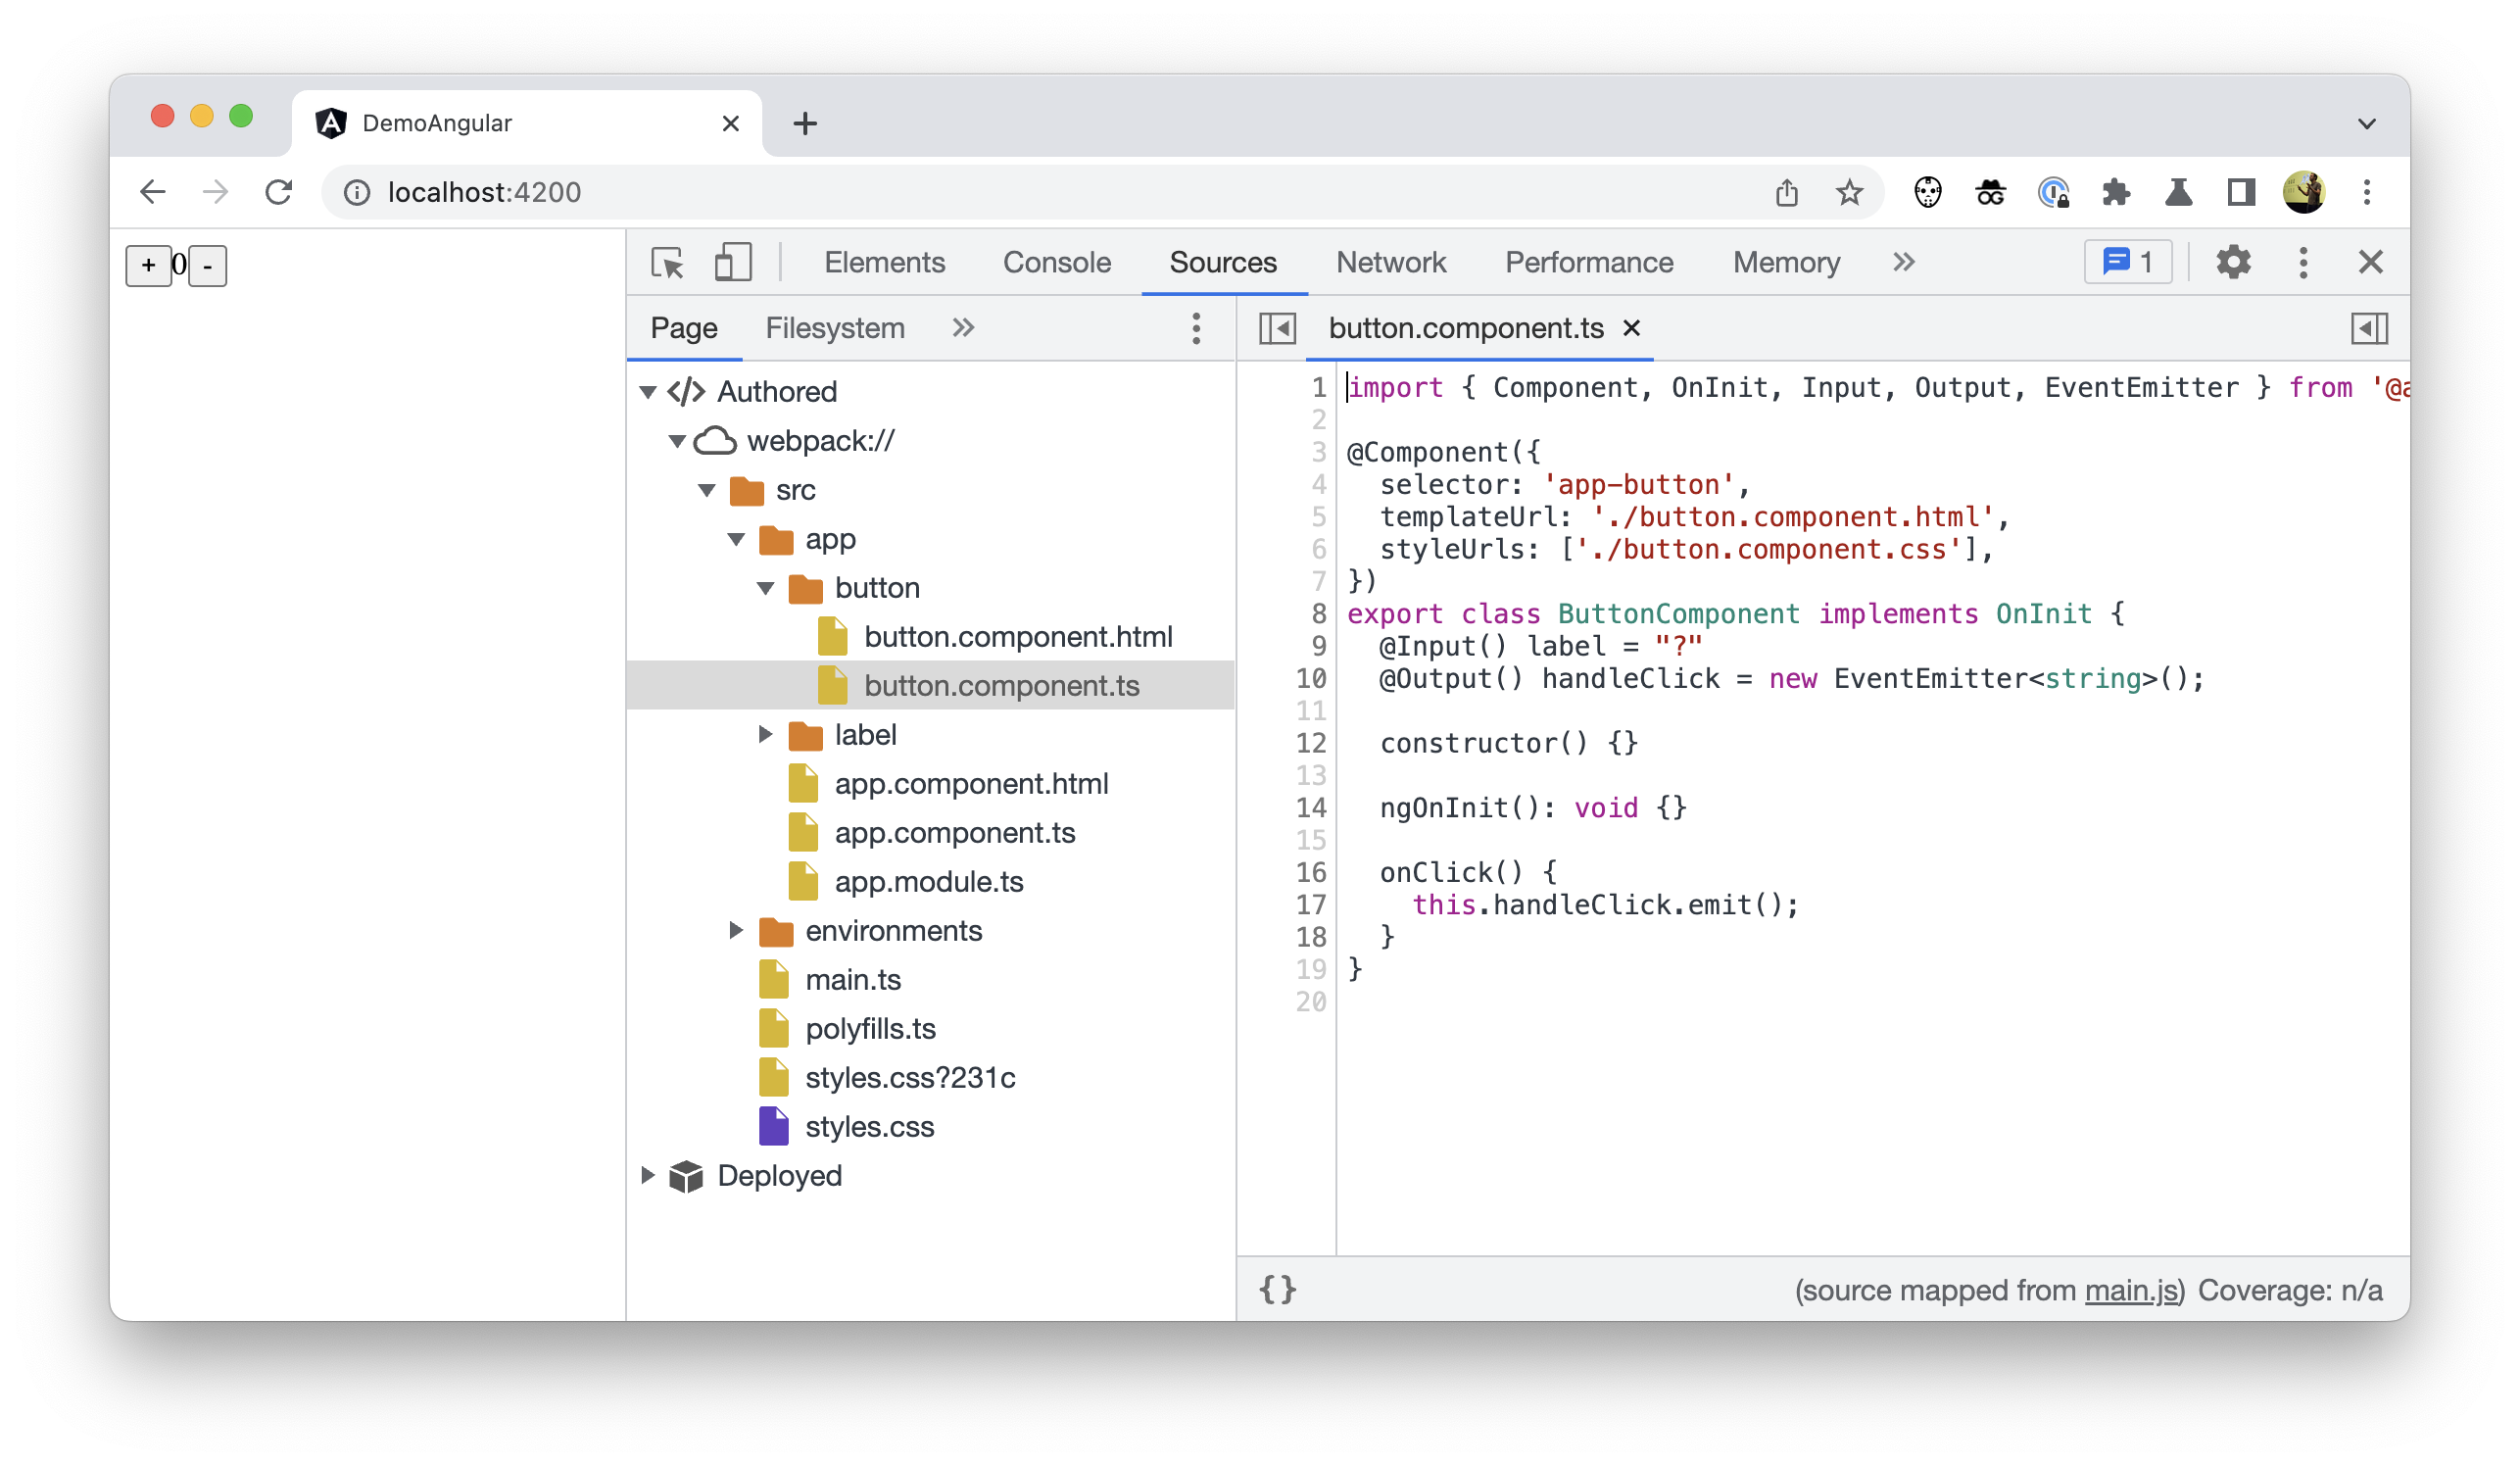Switch to the Console tab
This screenshot has height=1466, width=2520.
click(x=1055, y=262)
